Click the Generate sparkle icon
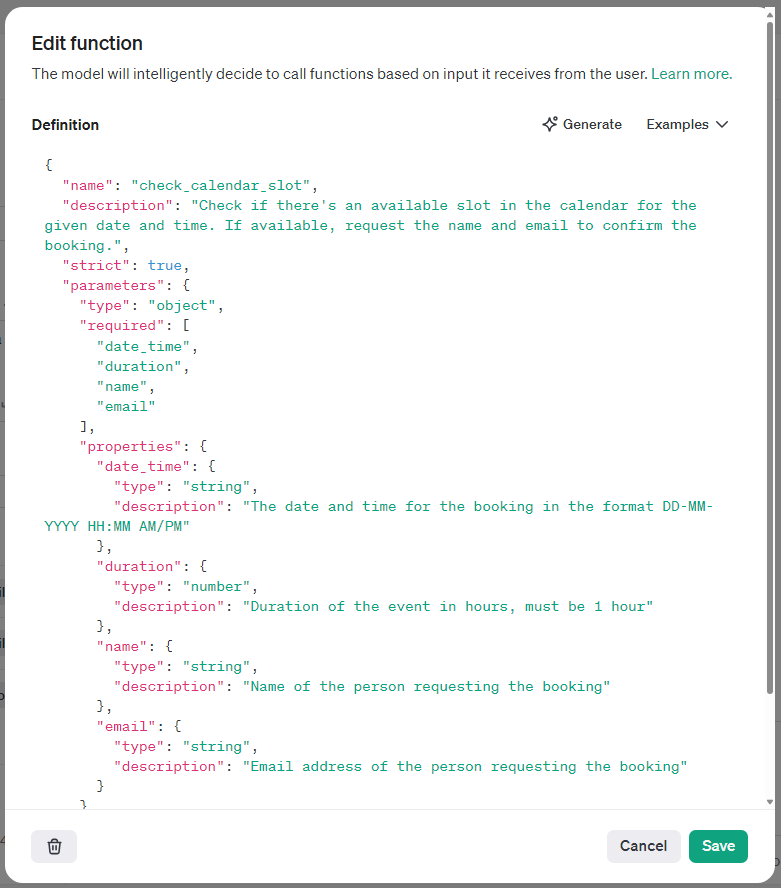Viewport: 781px width, 888px height. [549, 124]
